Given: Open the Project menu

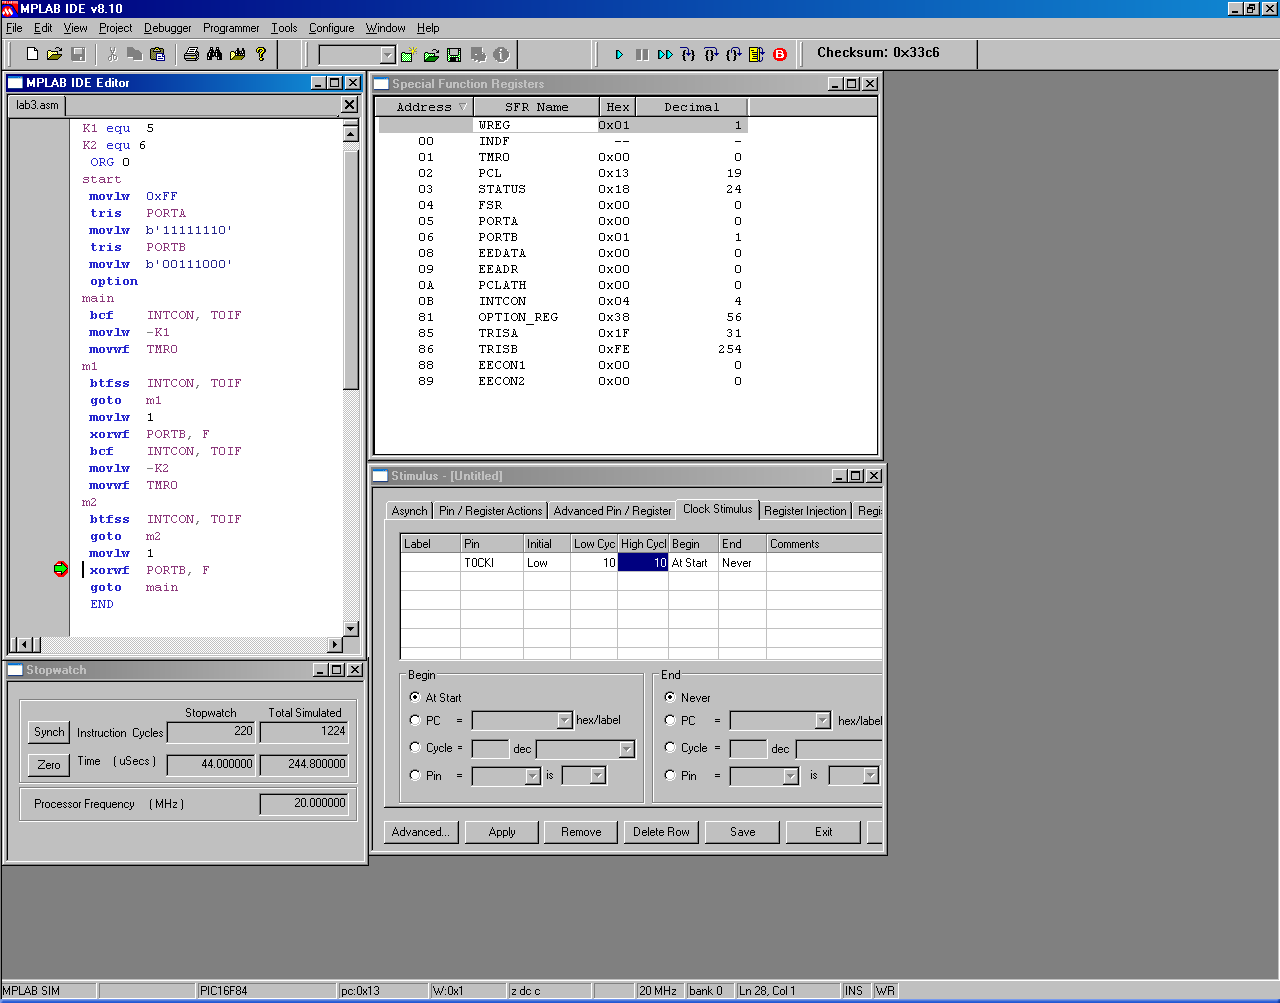Looking at the screenshot, I should (115, 28).
